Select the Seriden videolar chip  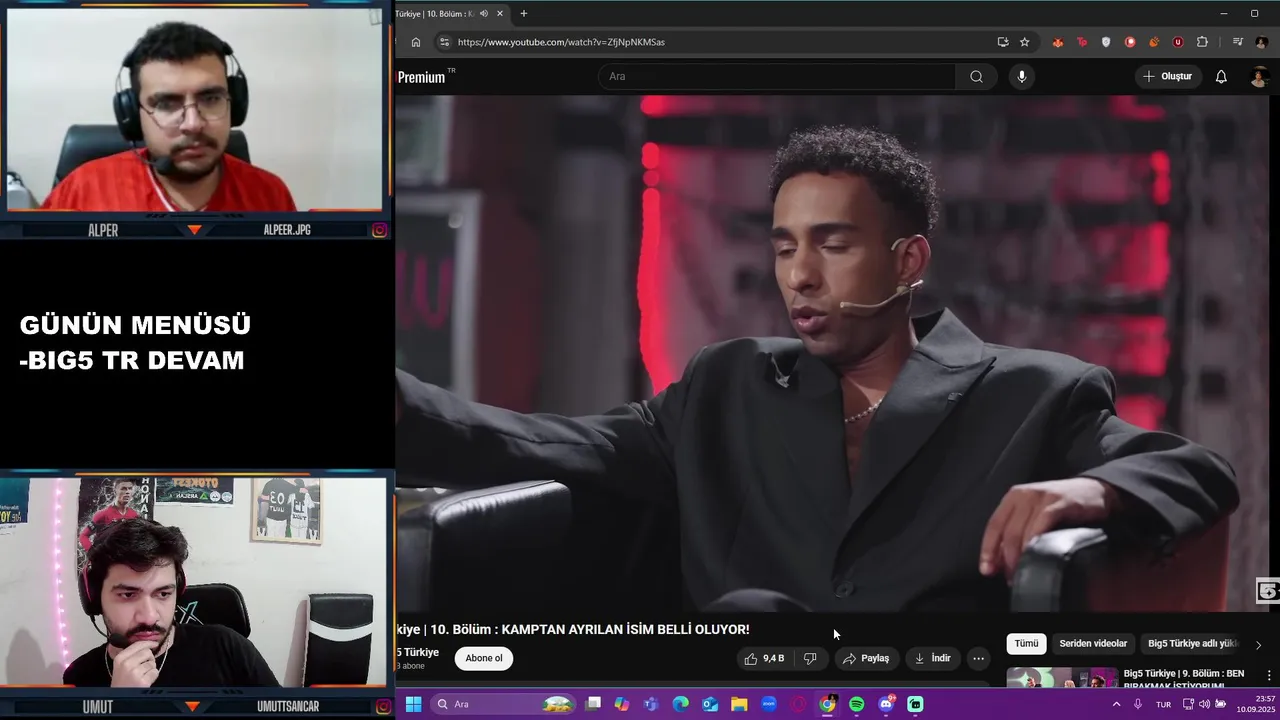click(1093, 643)
